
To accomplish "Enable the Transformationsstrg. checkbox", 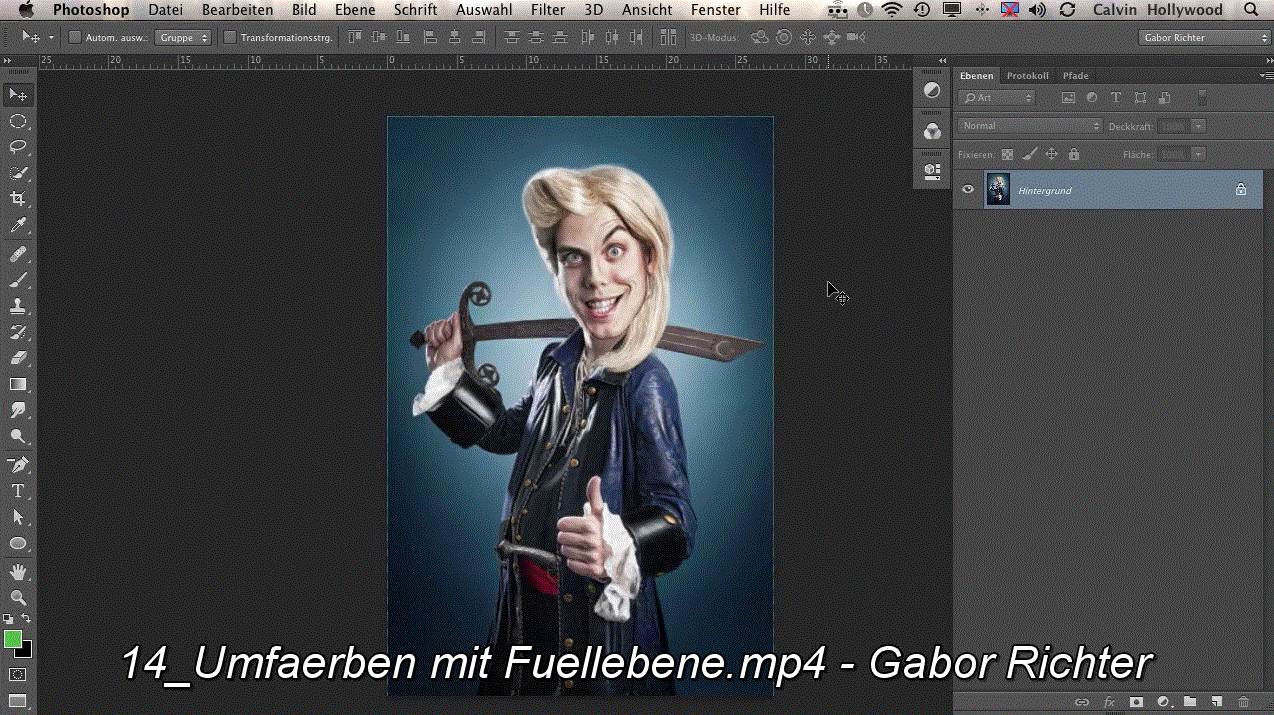I will tap(230, 37).
